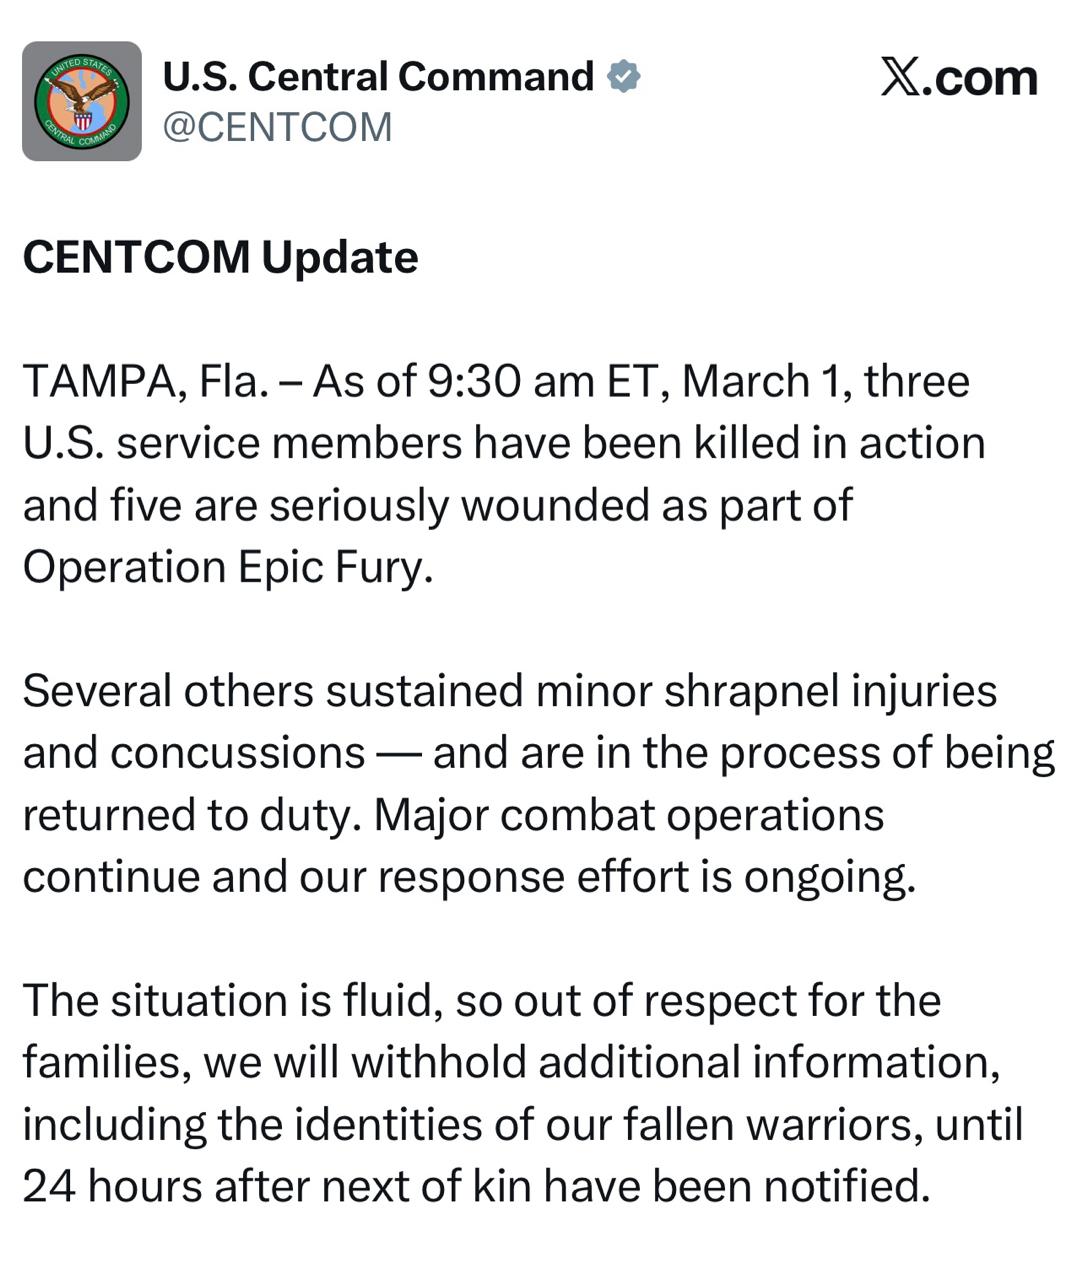Click the blue verified checkmark badge
The width and height of the screenshot is (1088, 1280).
(624, 77)
